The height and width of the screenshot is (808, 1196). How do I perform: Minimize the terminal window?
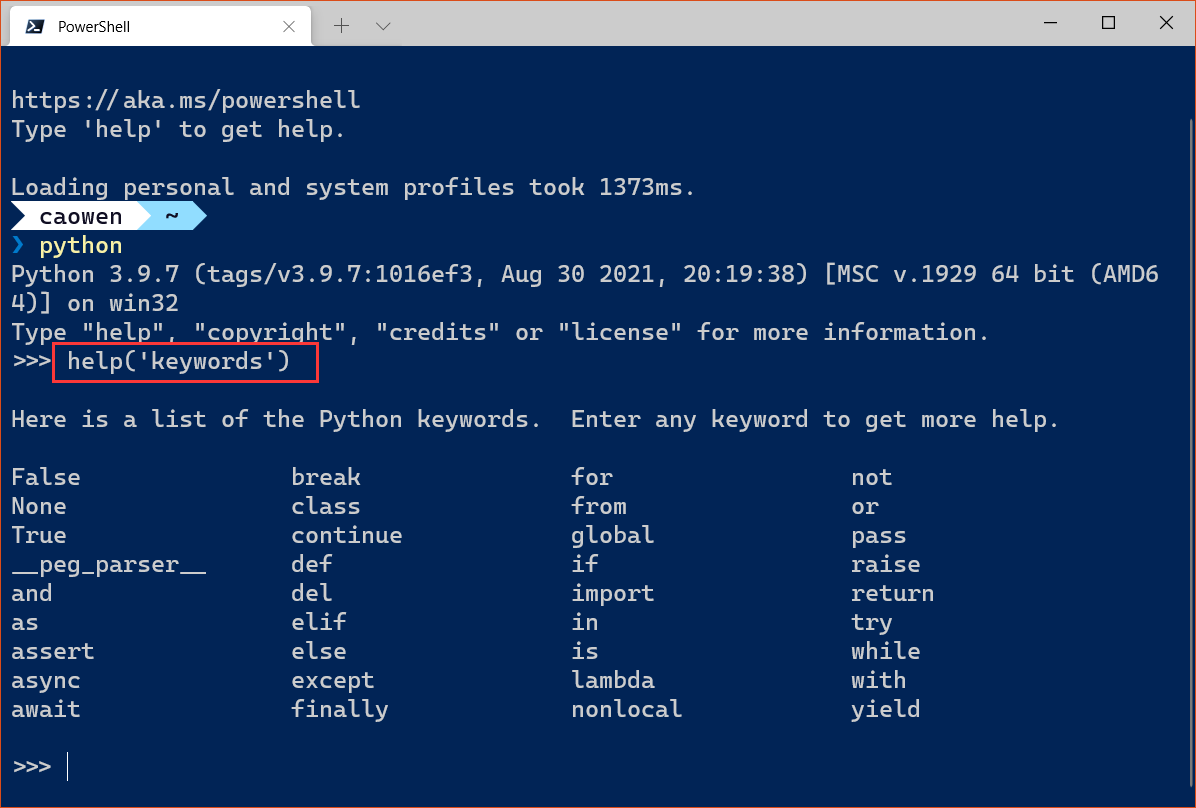click(1049, 23)
